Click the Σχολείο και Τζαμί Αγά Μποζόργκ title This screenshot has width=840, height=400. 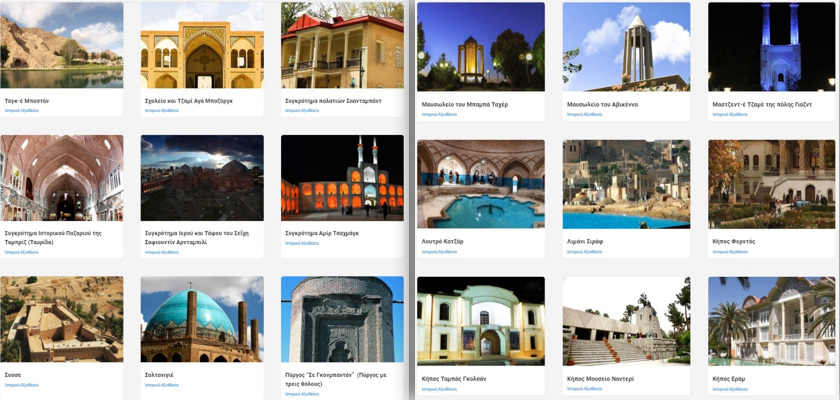pyautogui.click(x=189, y=101)
